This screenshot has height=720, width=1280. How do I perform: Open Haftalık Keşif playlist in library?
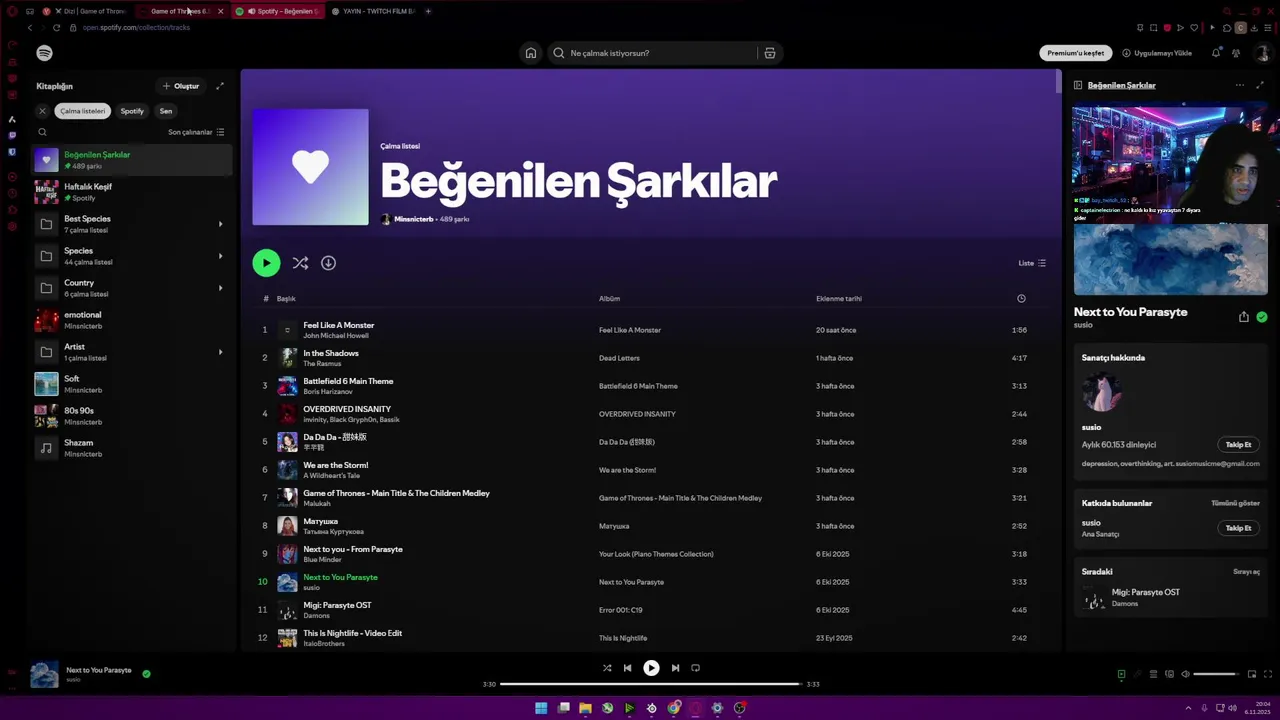[x=132, y=192]
